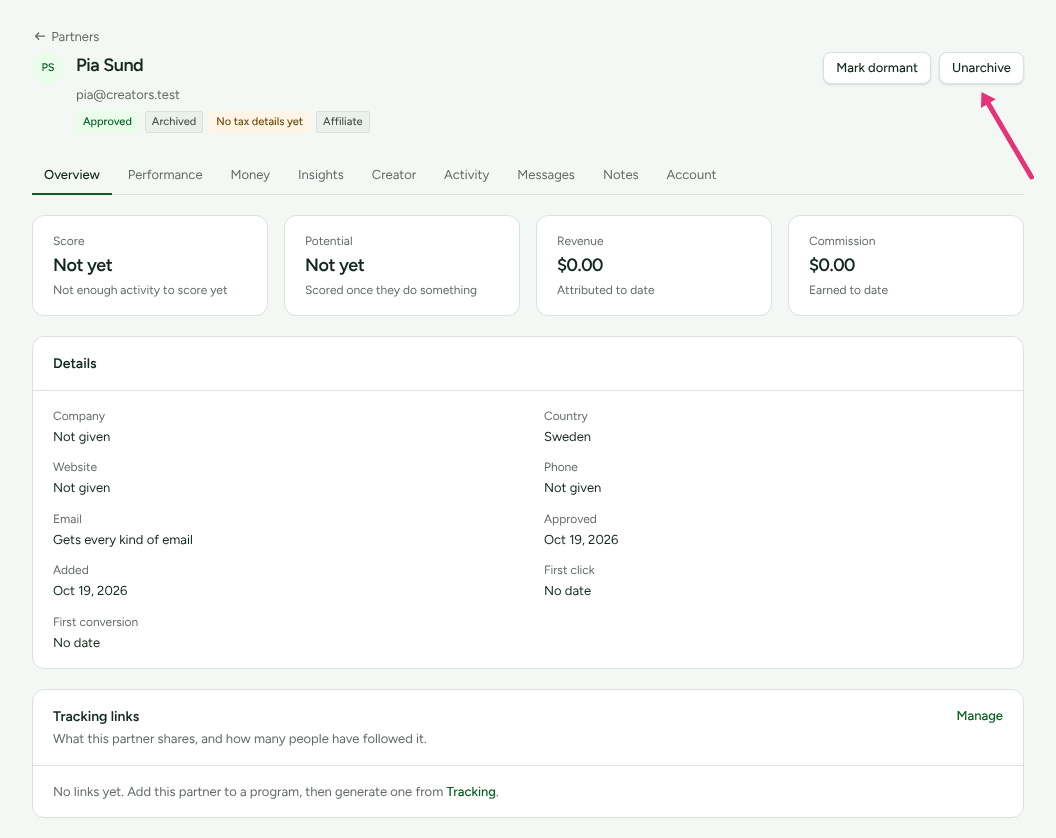Click the First click value No date
Screen dimensions: 1056x838
[x=568, y=591]
